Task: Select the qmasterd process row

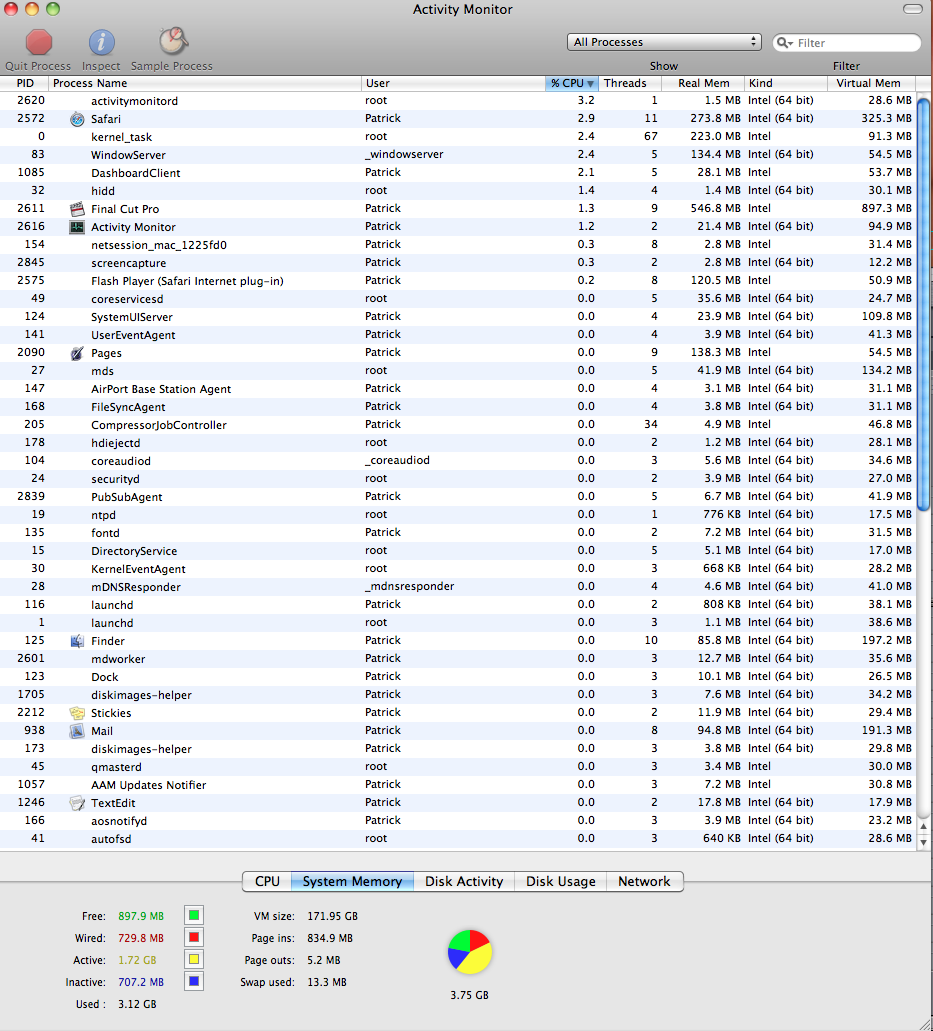Action: 458,767
